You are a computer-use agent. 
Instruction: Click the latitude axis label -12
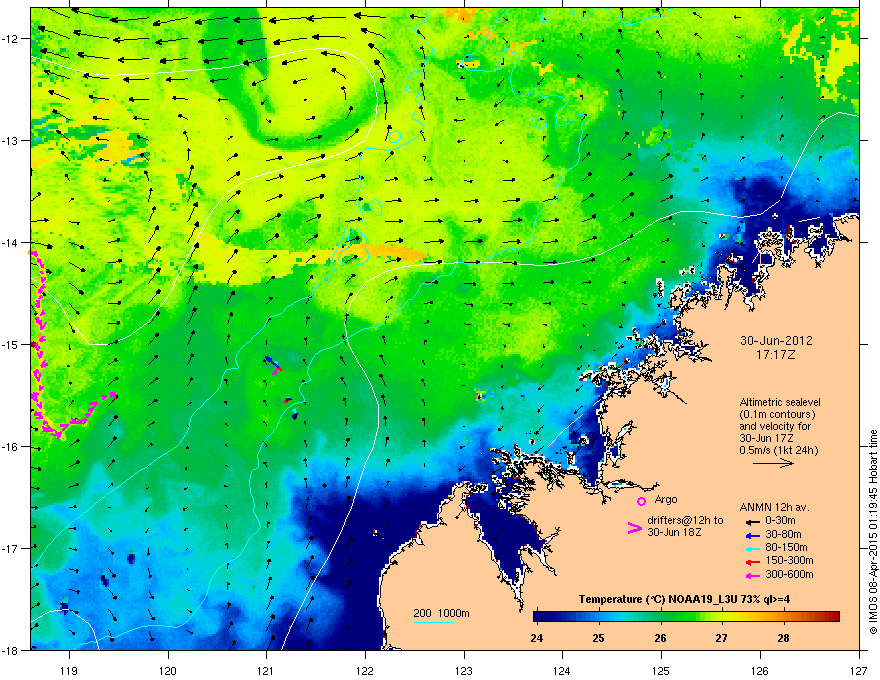10,39
